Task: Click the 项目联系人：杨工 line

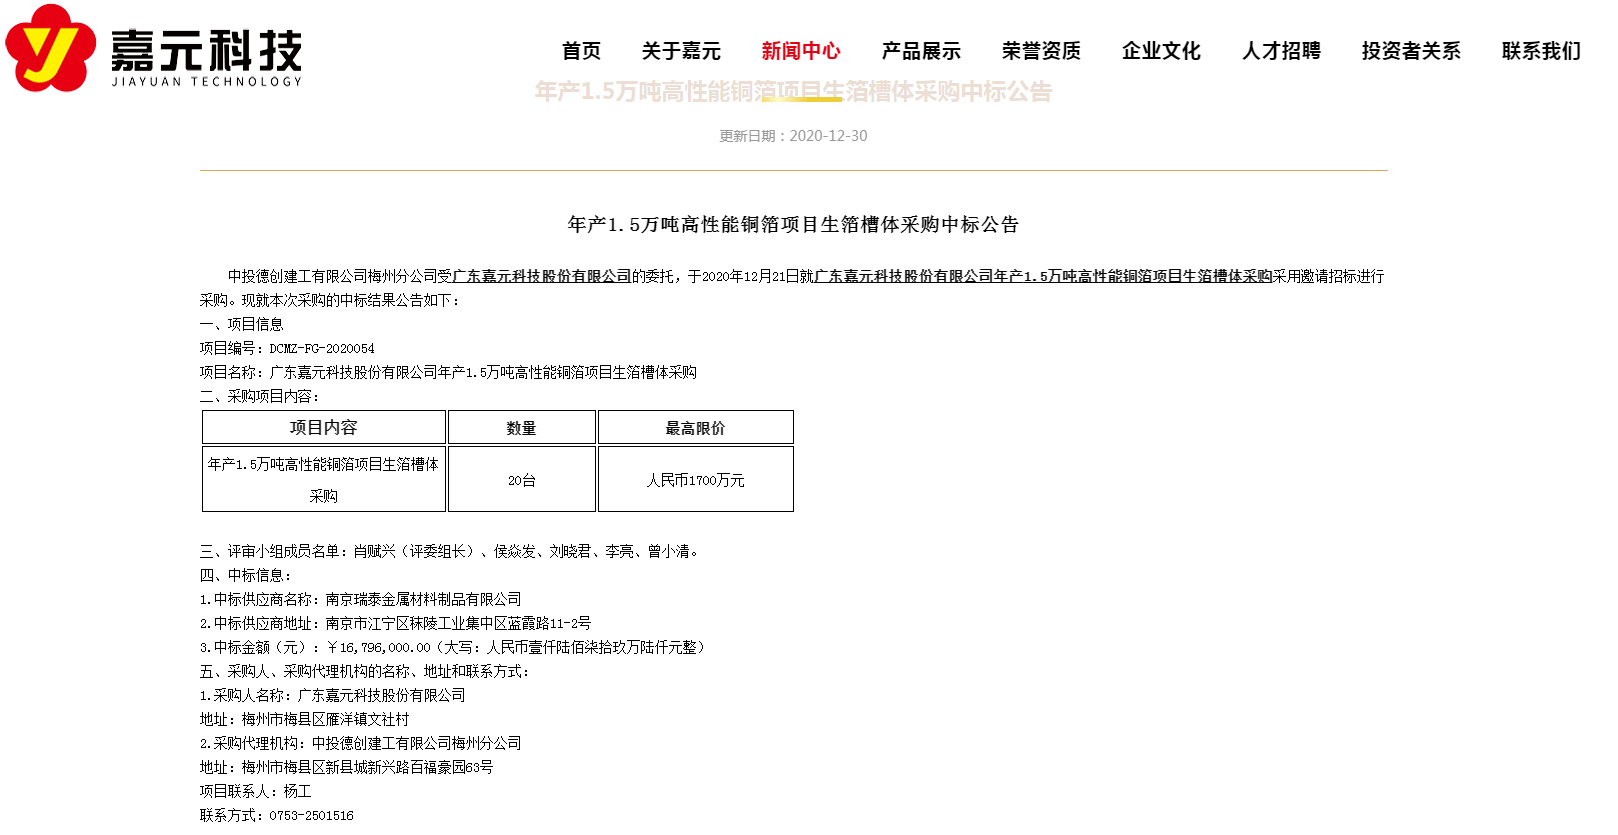Action: click(x=256, y=791)
